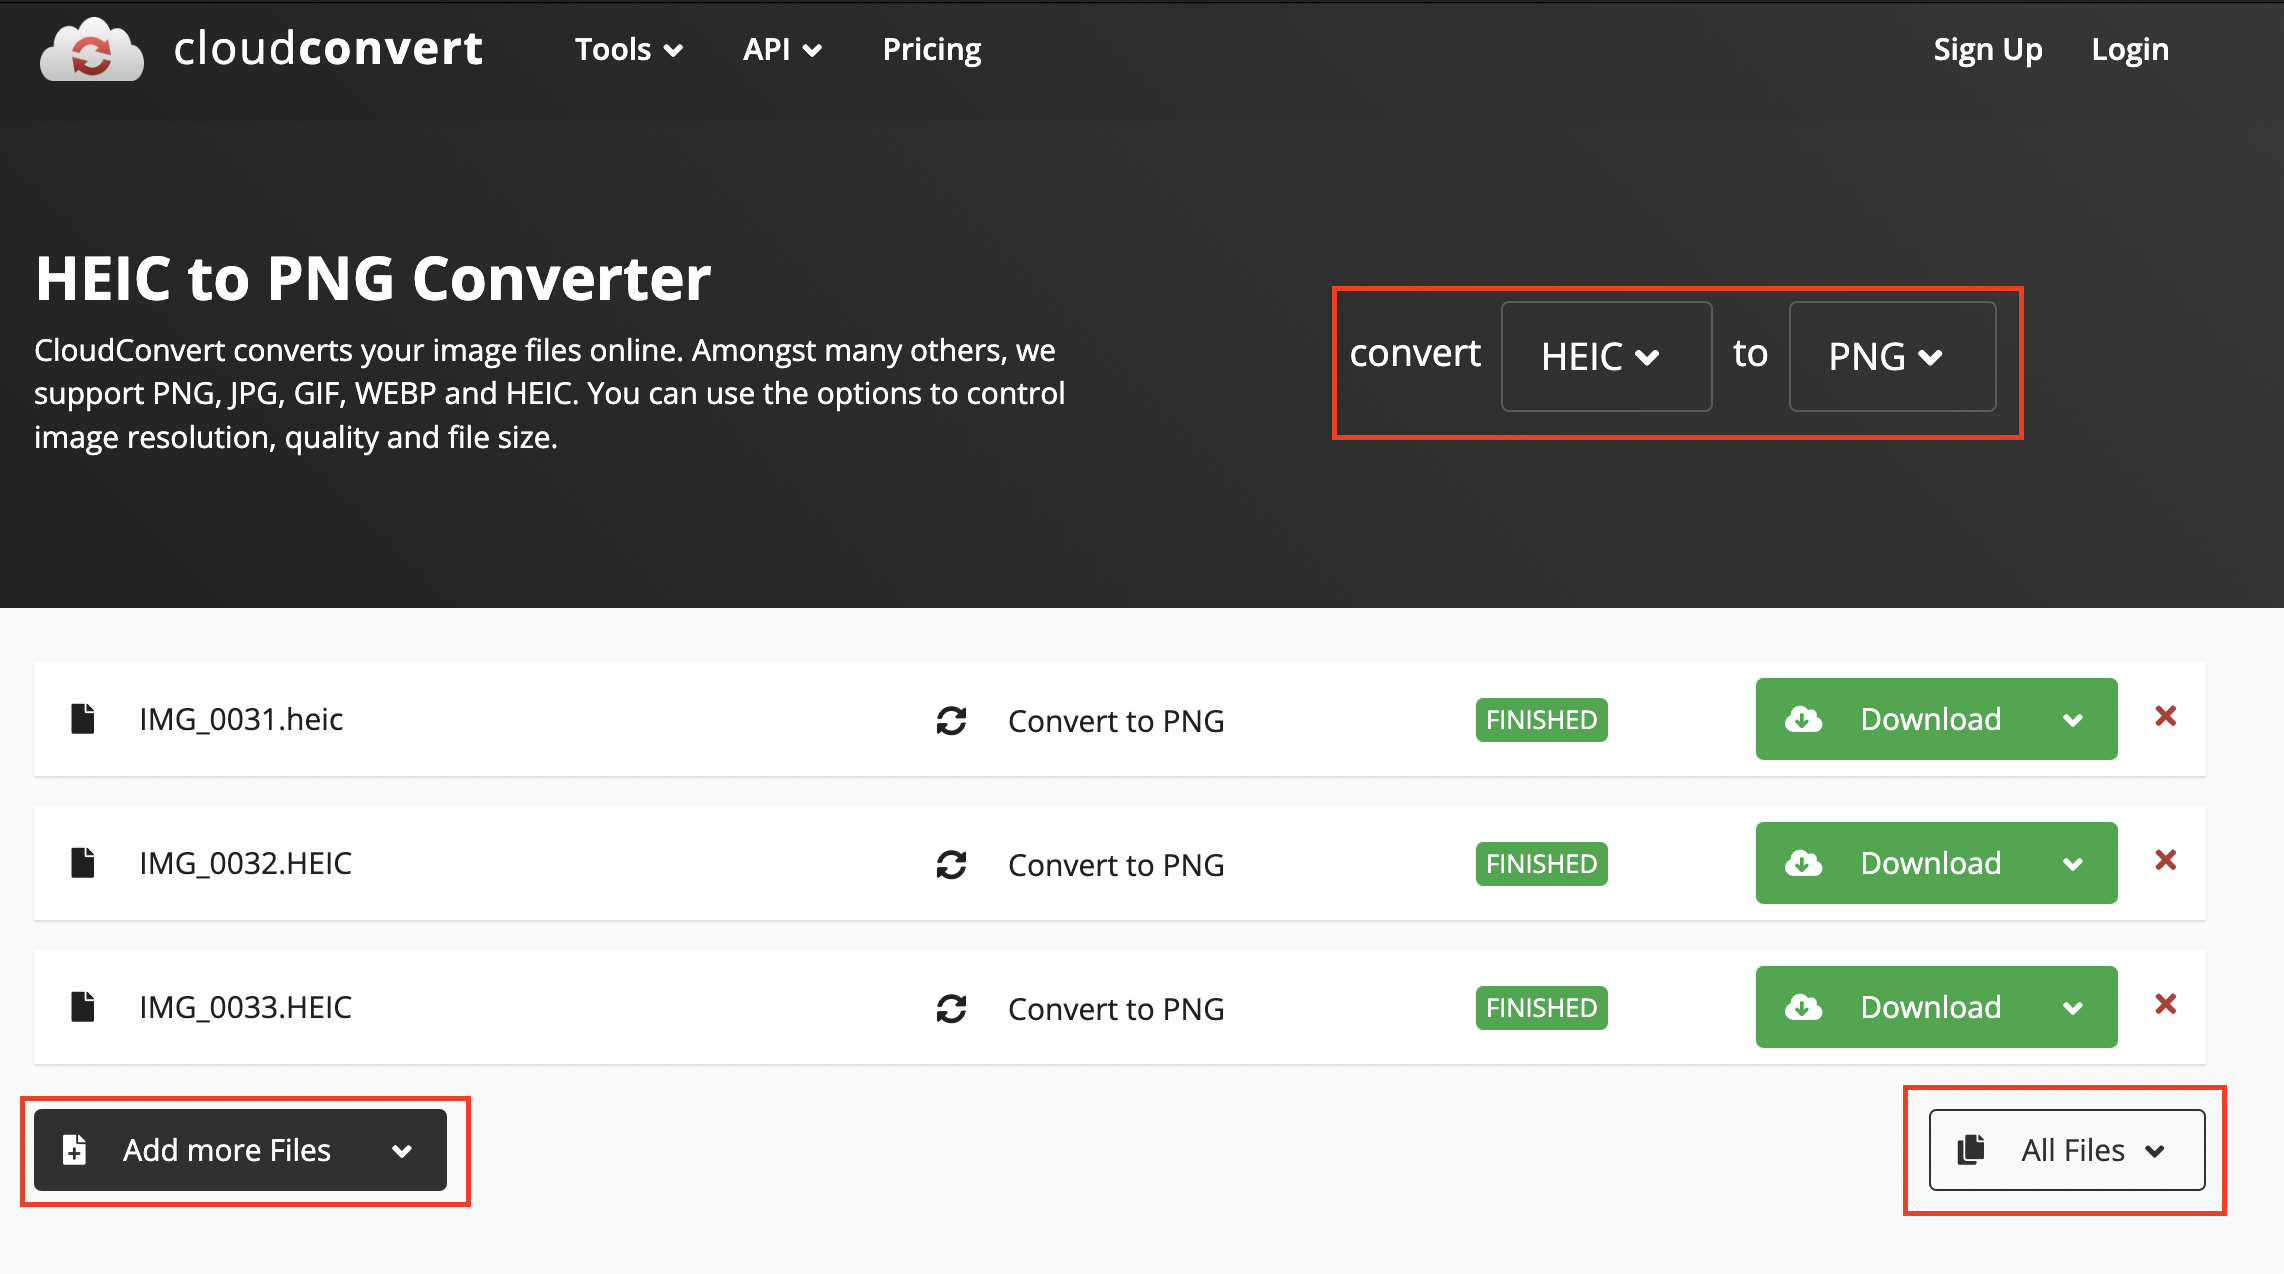Open the HEIC source format dropdown
2284x1274 pixels.
(1606, 356)
